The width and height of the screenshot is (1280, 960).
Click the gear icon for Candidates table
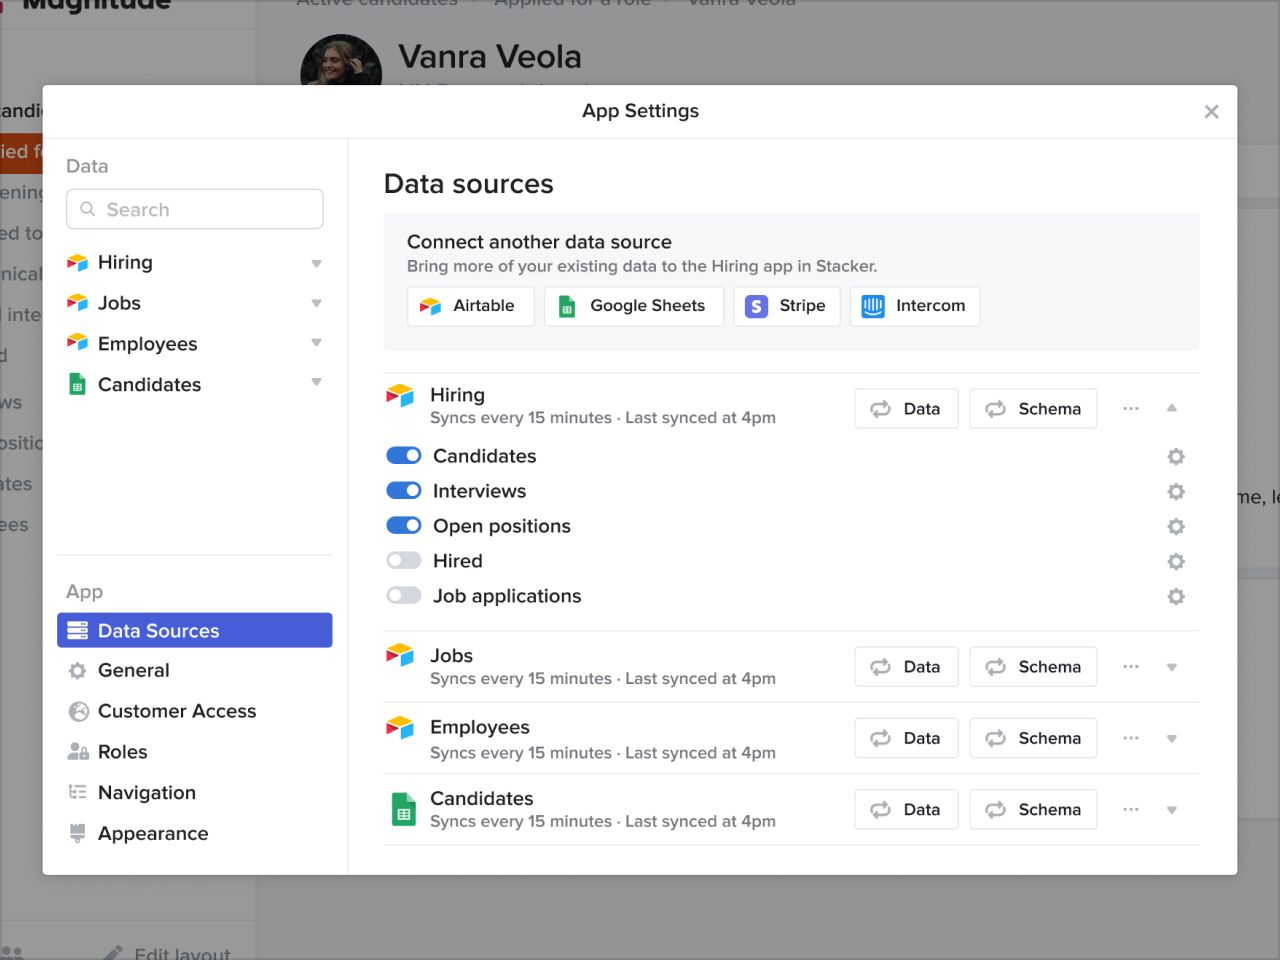[1176, 456]
